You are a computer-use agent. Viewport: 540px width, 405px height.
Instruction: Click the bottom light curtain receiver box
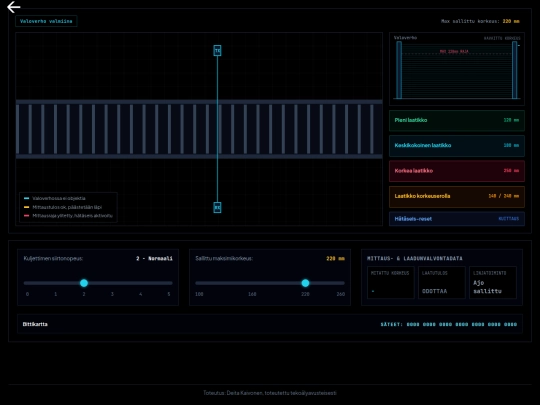[x=217, y=207]
